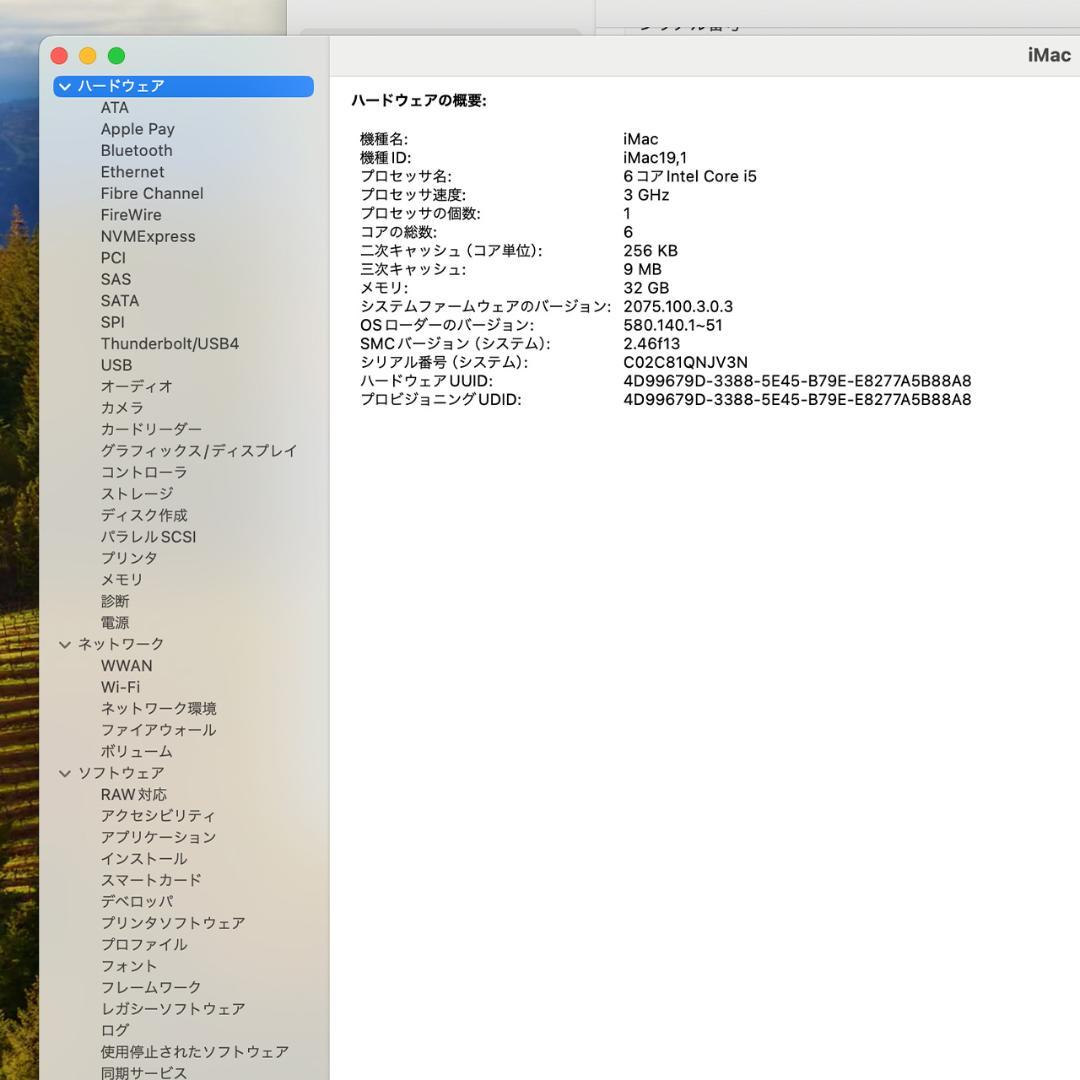Select ログ in the software list

coord(113,1030)
